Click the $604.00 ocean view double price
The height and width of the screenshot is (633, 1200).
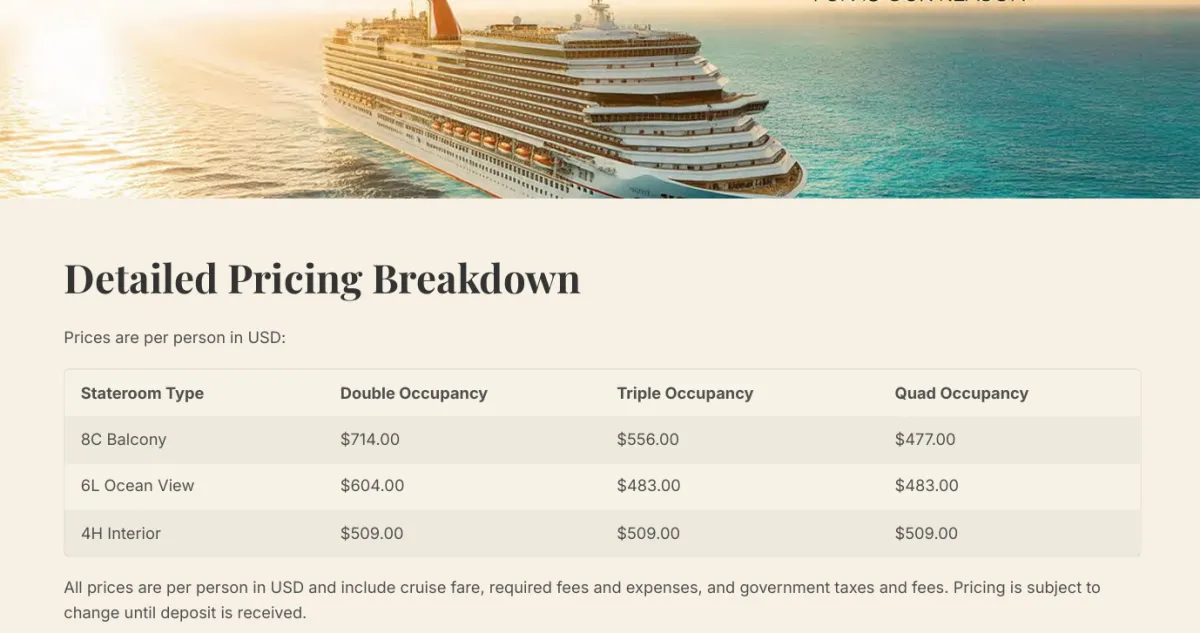coord(372,485)
